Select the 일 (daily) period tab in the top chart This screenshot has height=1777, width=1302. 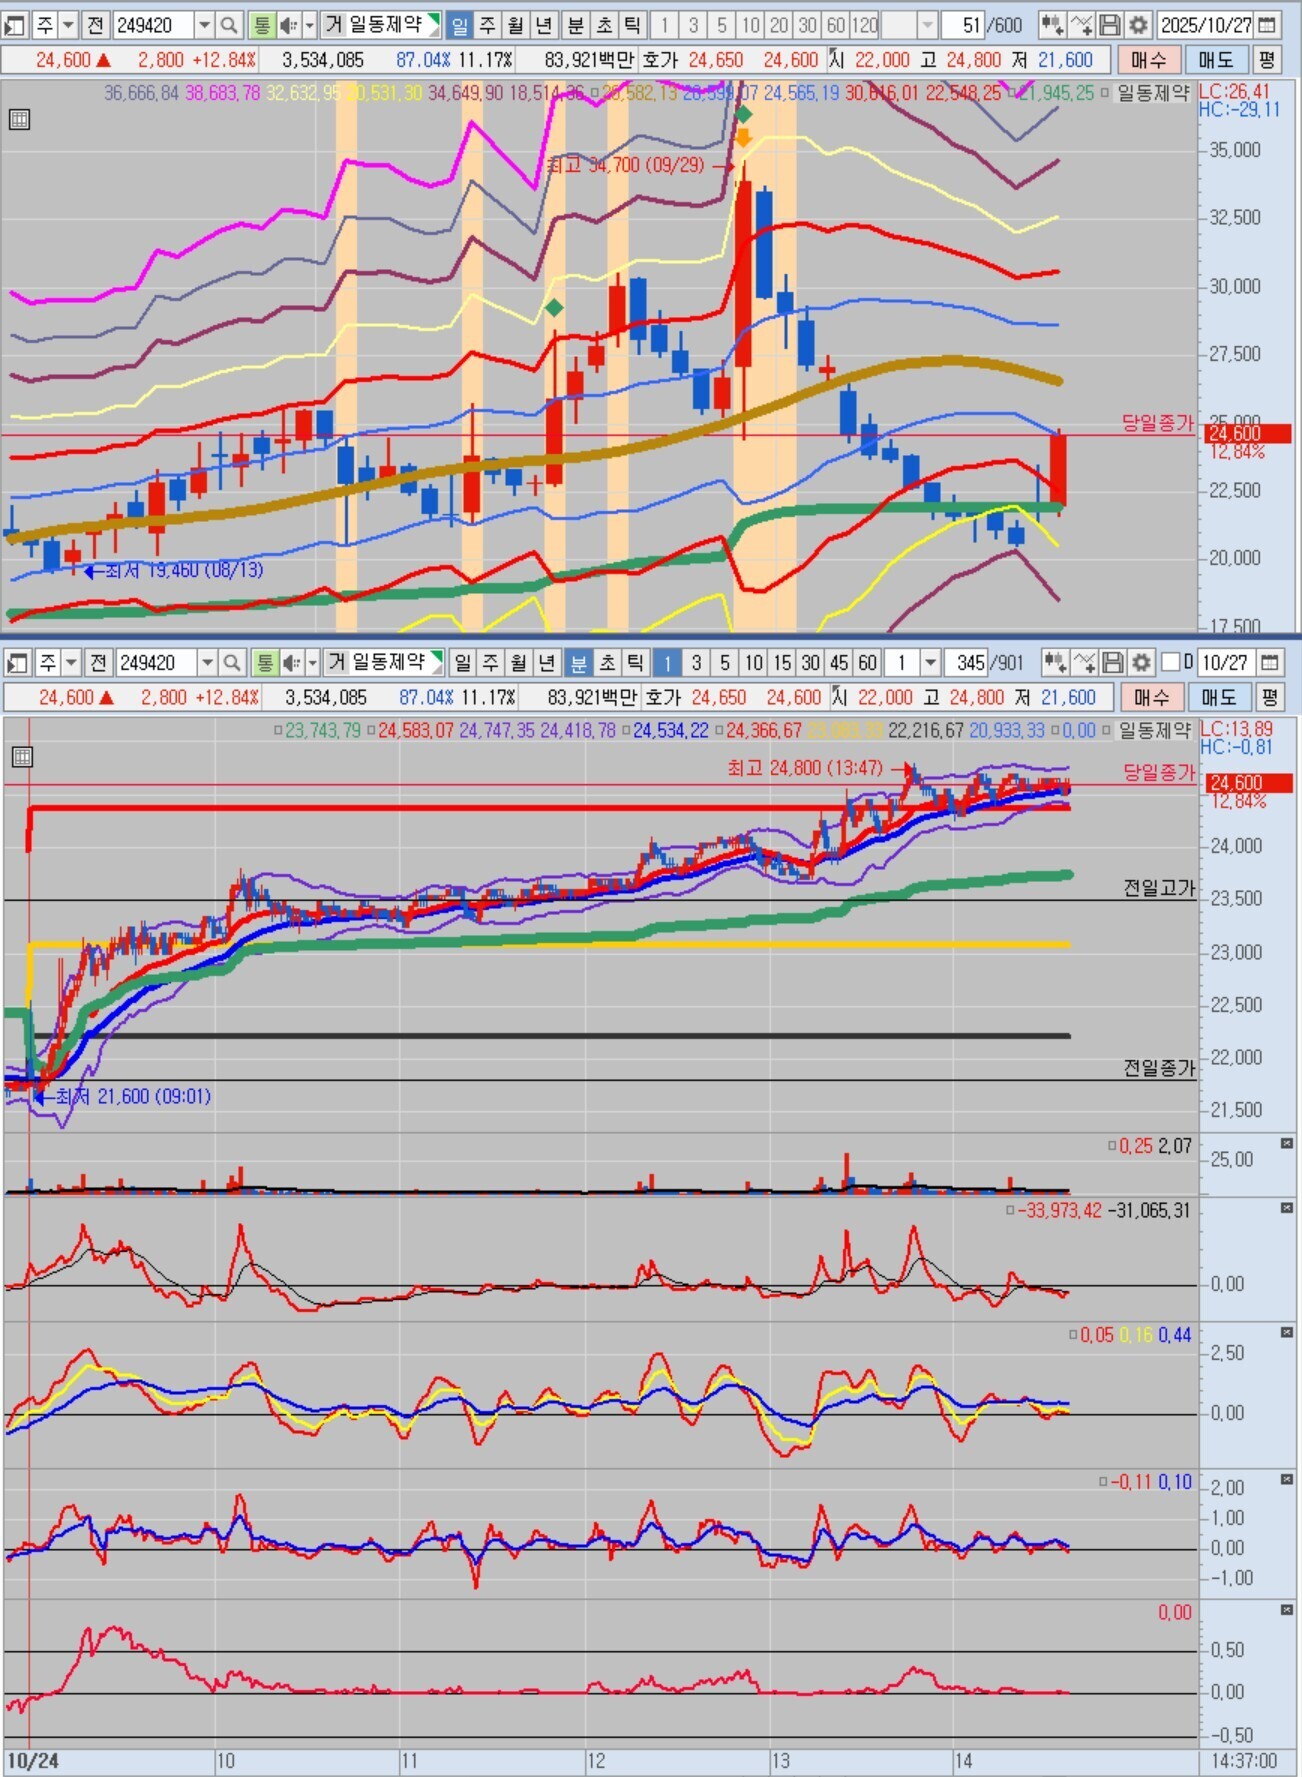(x=459, y=25)
